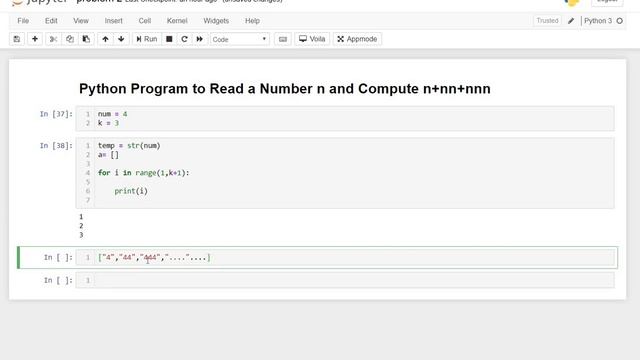The width and height of the screenshot is (640, 360).
Task: Click the 'k = 3' line
Action: click(108, 123)
